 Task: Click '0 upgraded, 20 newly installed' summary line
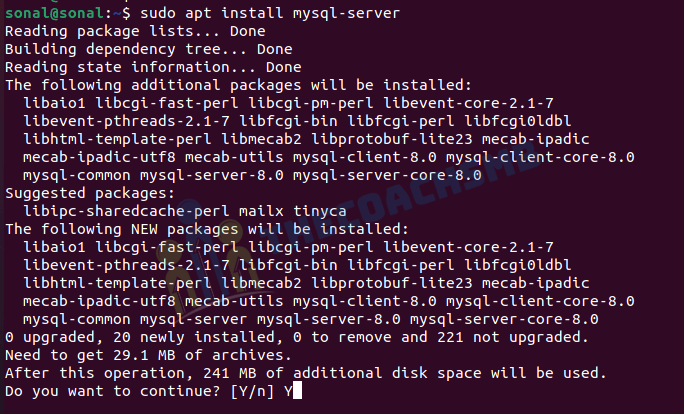pos(297,337)
